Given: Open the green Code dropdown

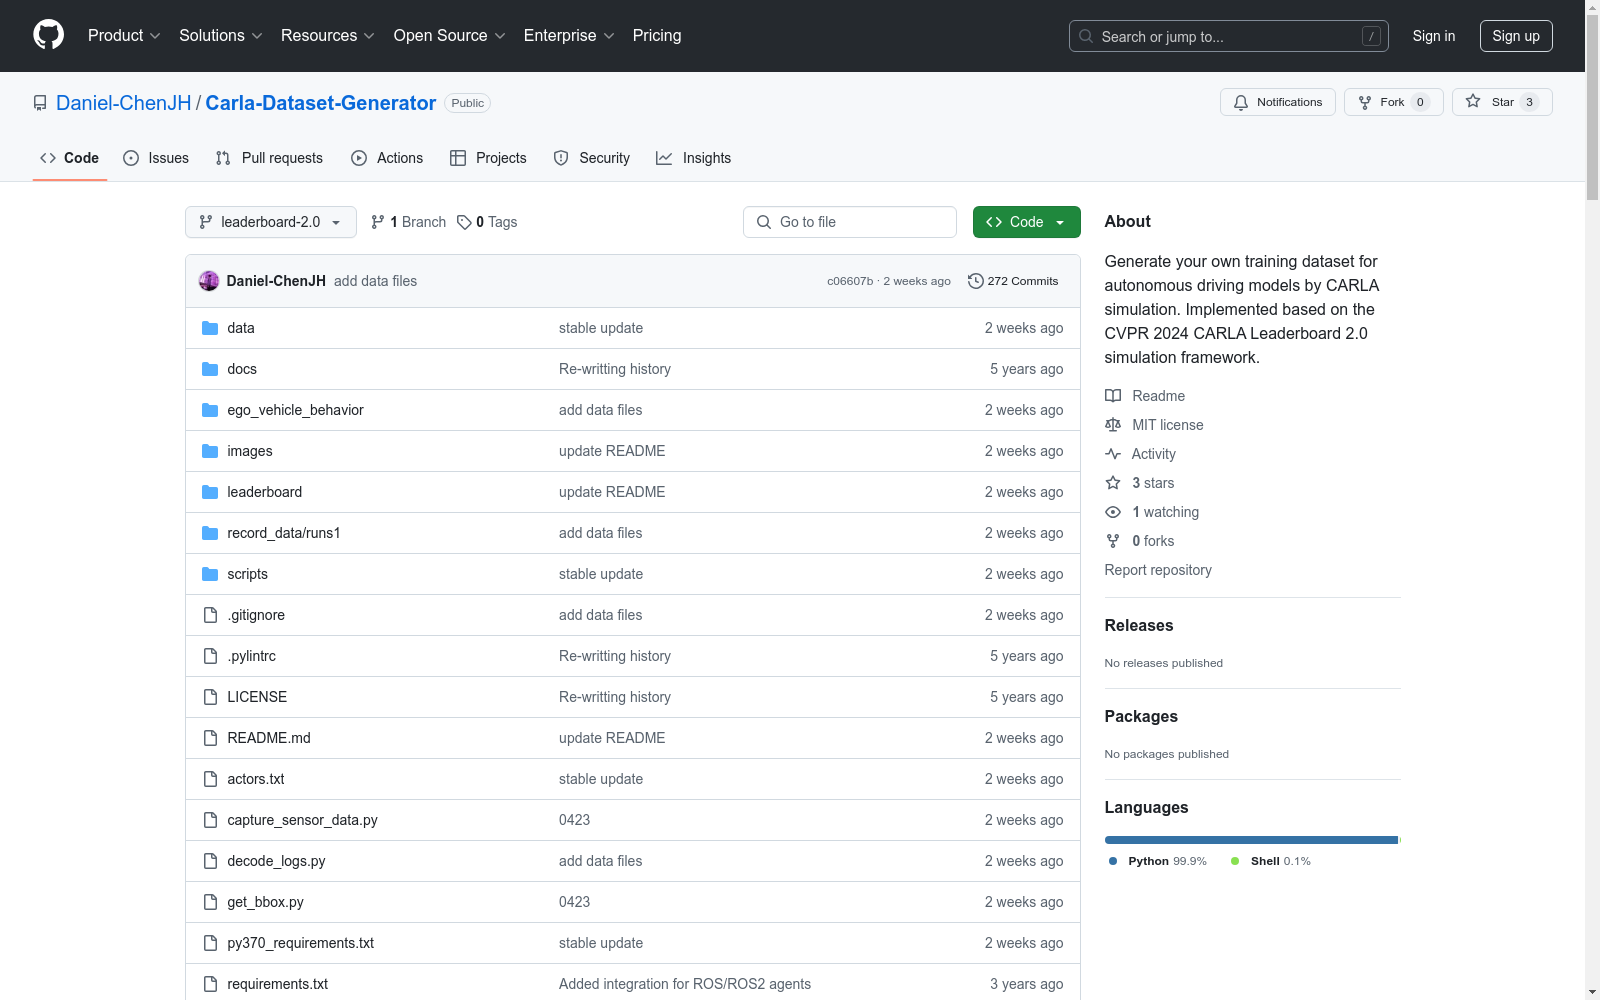Looking at the screenshot, I should [1026, 222].
